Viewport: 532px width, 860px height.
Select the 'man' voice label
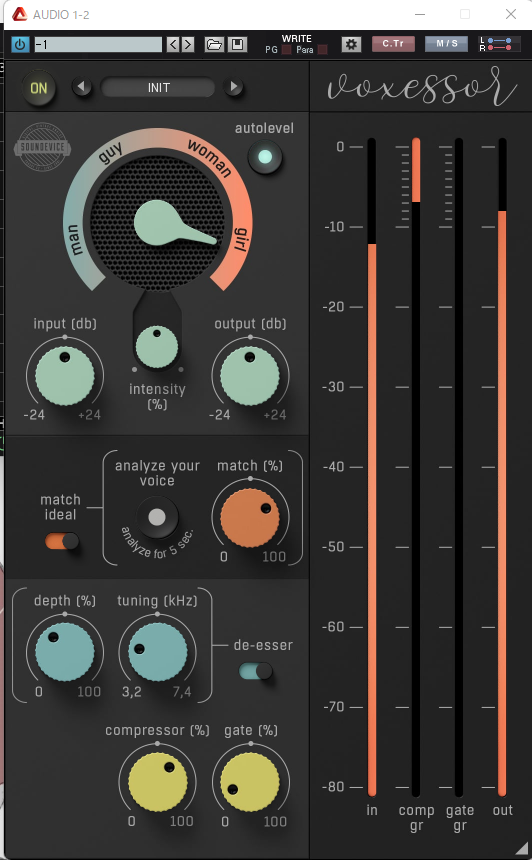tap(75, 240)
